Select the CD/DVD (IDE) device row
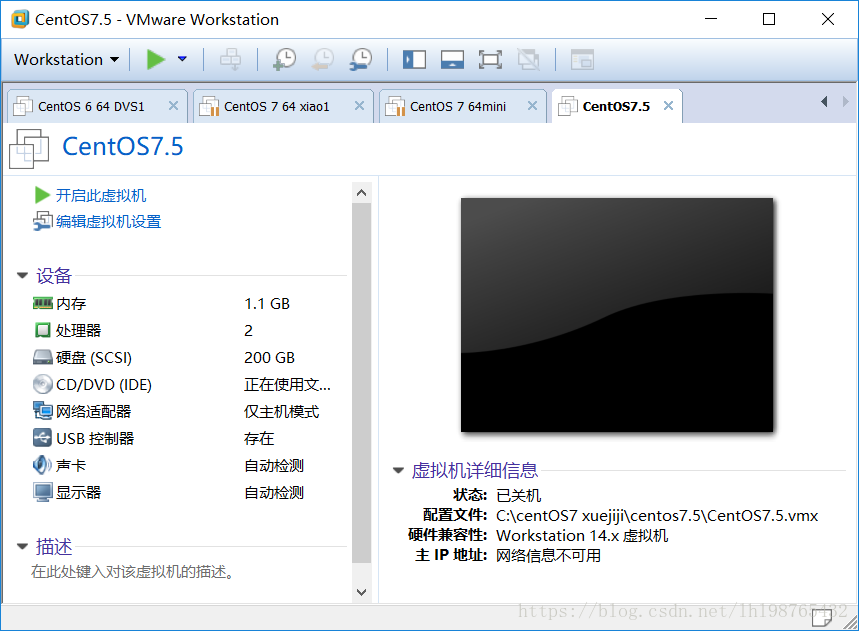 pos(189,385)
